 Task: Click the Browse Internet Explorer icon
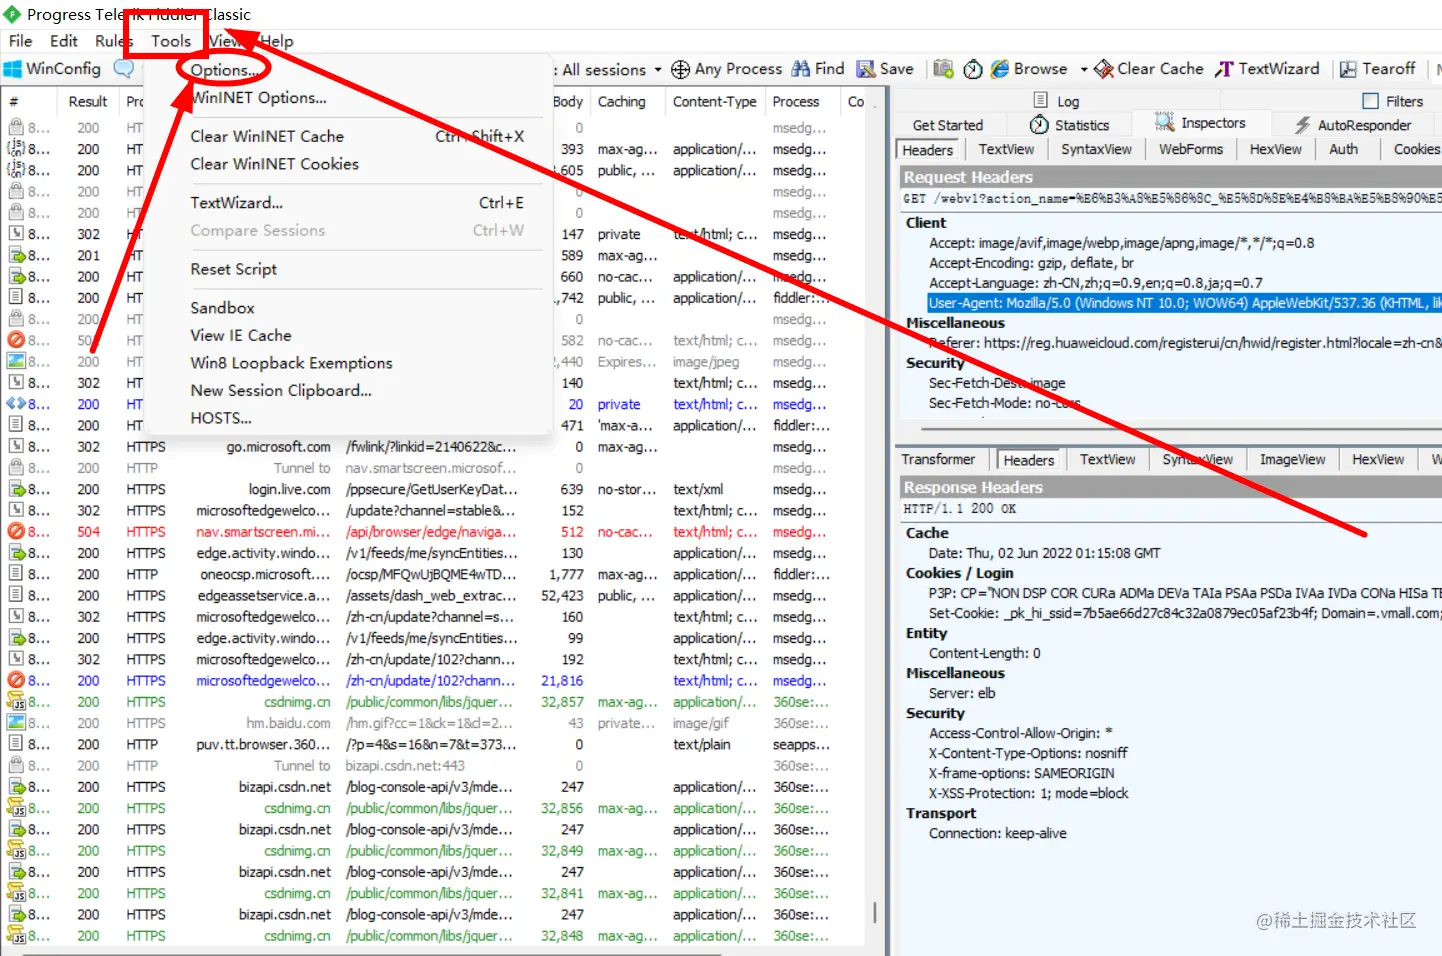point(999,69)
